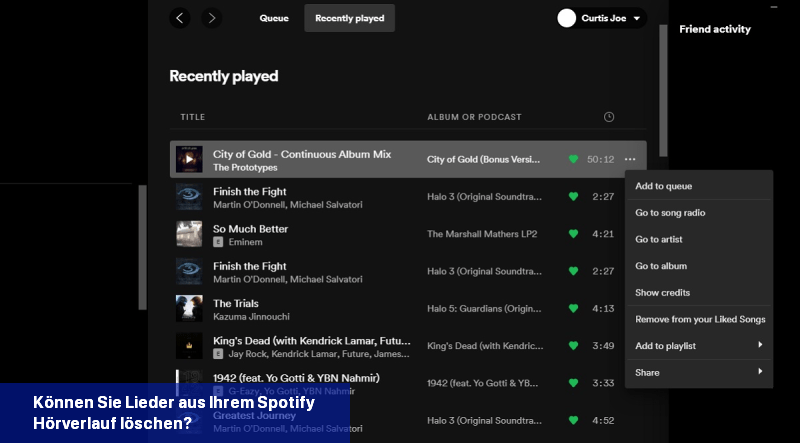Click the 50:12 duration value
Screen dimensions: 800x443
(601, 159)
